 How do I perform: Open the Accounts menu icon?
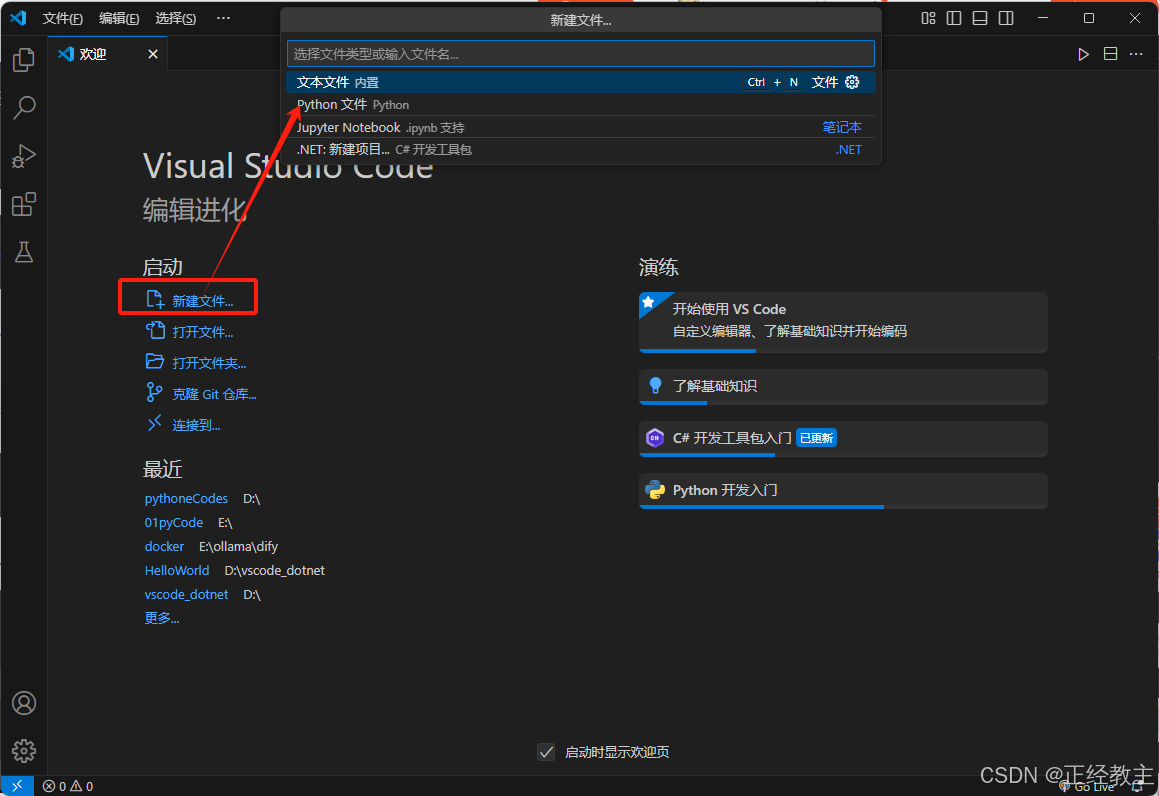coord(24,703)
